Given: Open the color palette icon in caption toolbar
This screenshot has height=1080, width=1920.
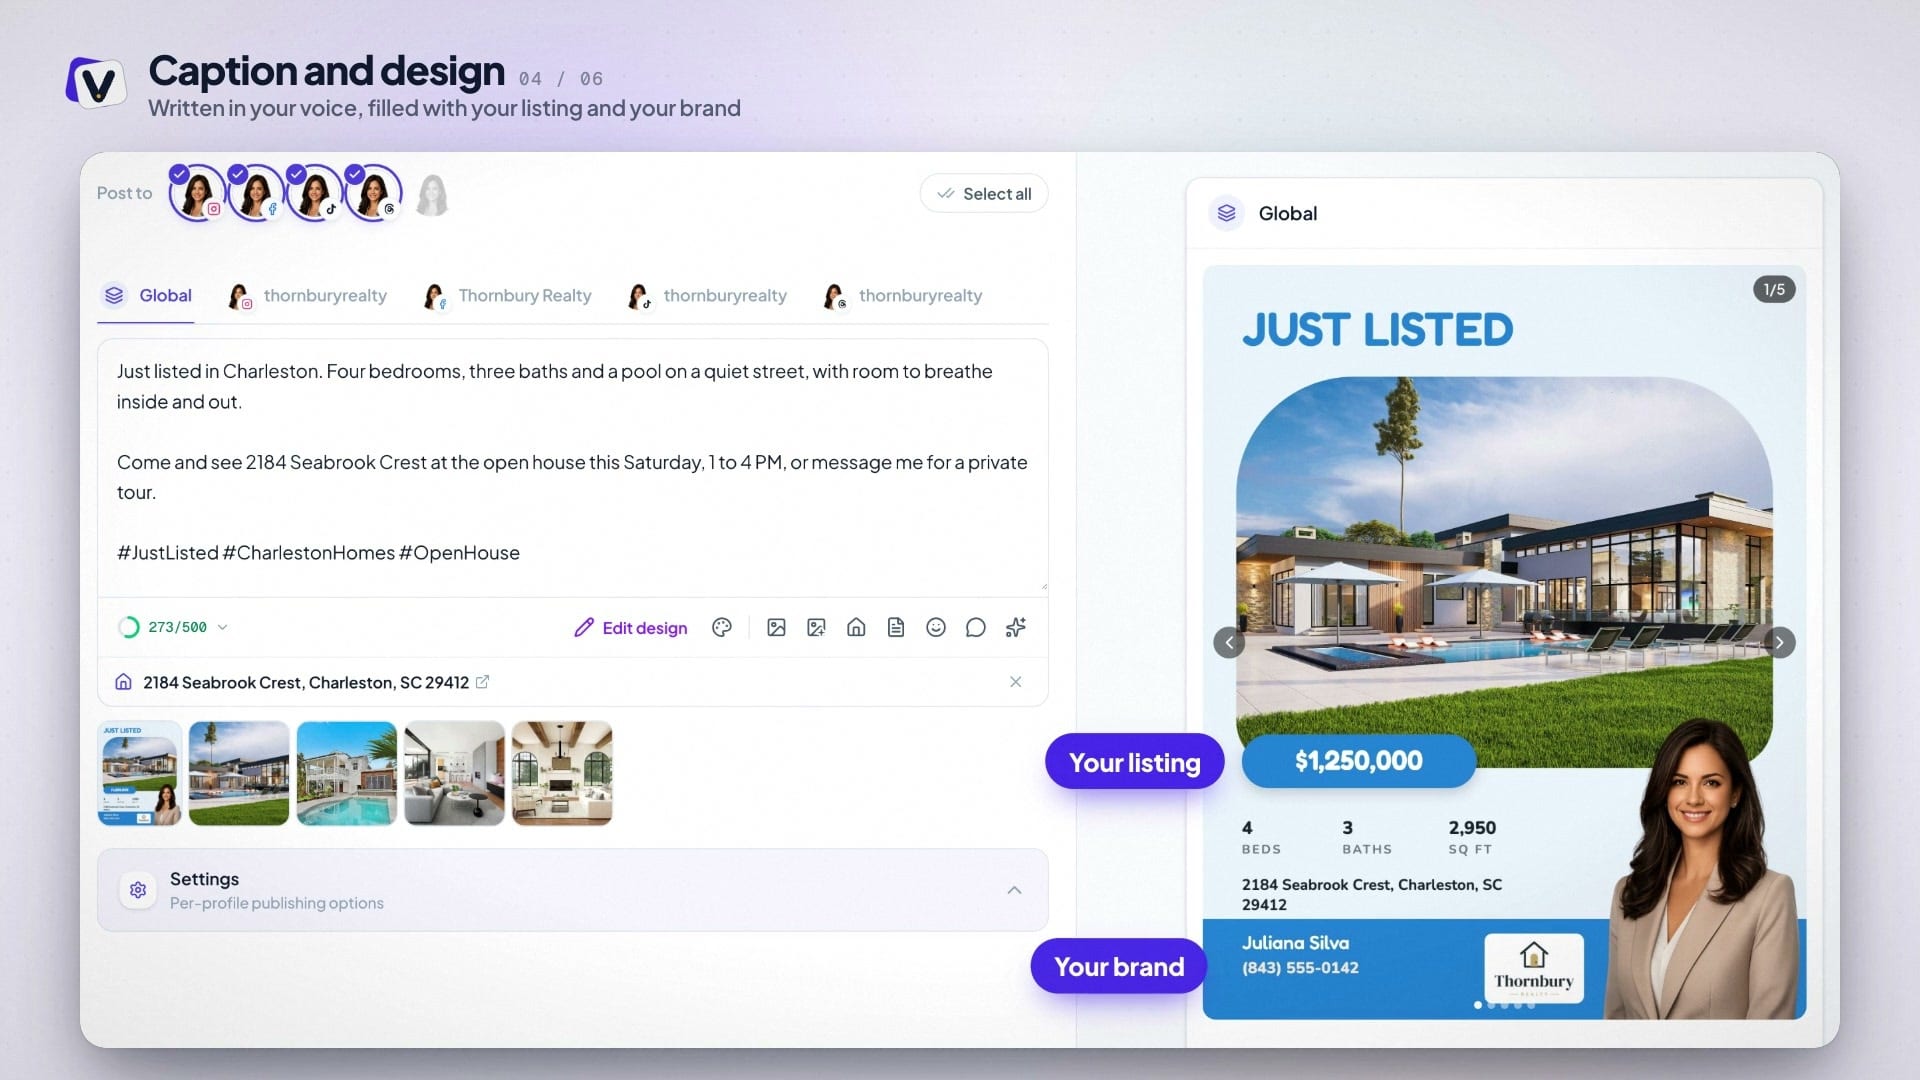Looking at the screenshot, I should [x=722, y=627].
